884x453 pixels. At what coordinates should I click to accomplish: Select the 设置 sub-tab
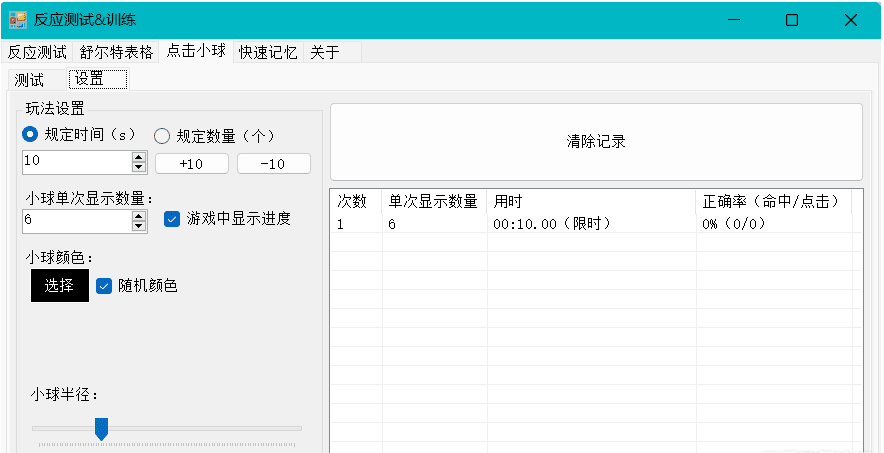click(98, 79)
